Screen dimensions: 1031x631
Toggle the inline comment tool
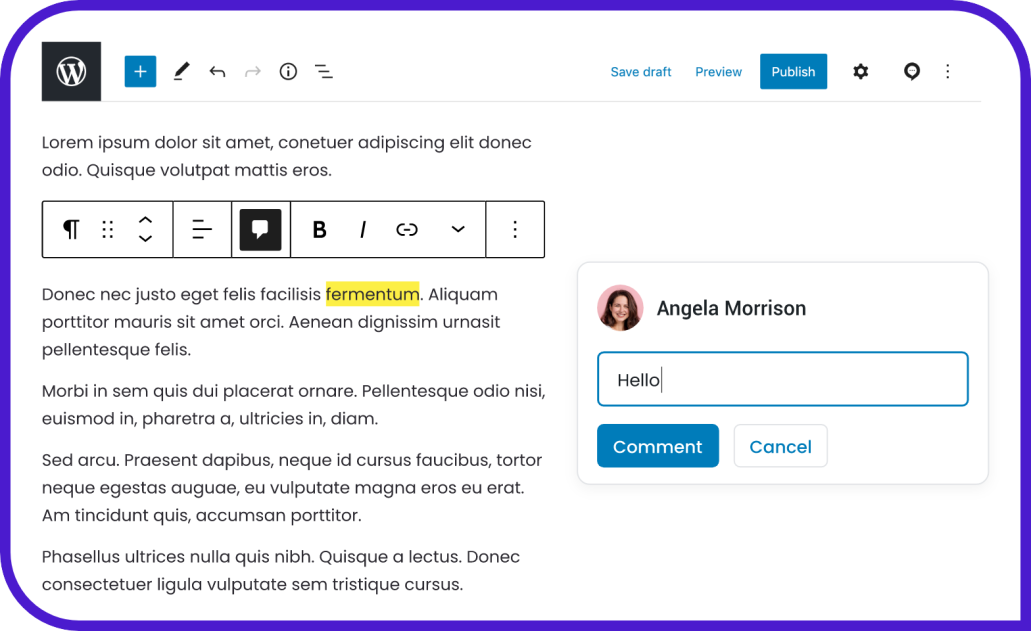click(x=260, y=229)
